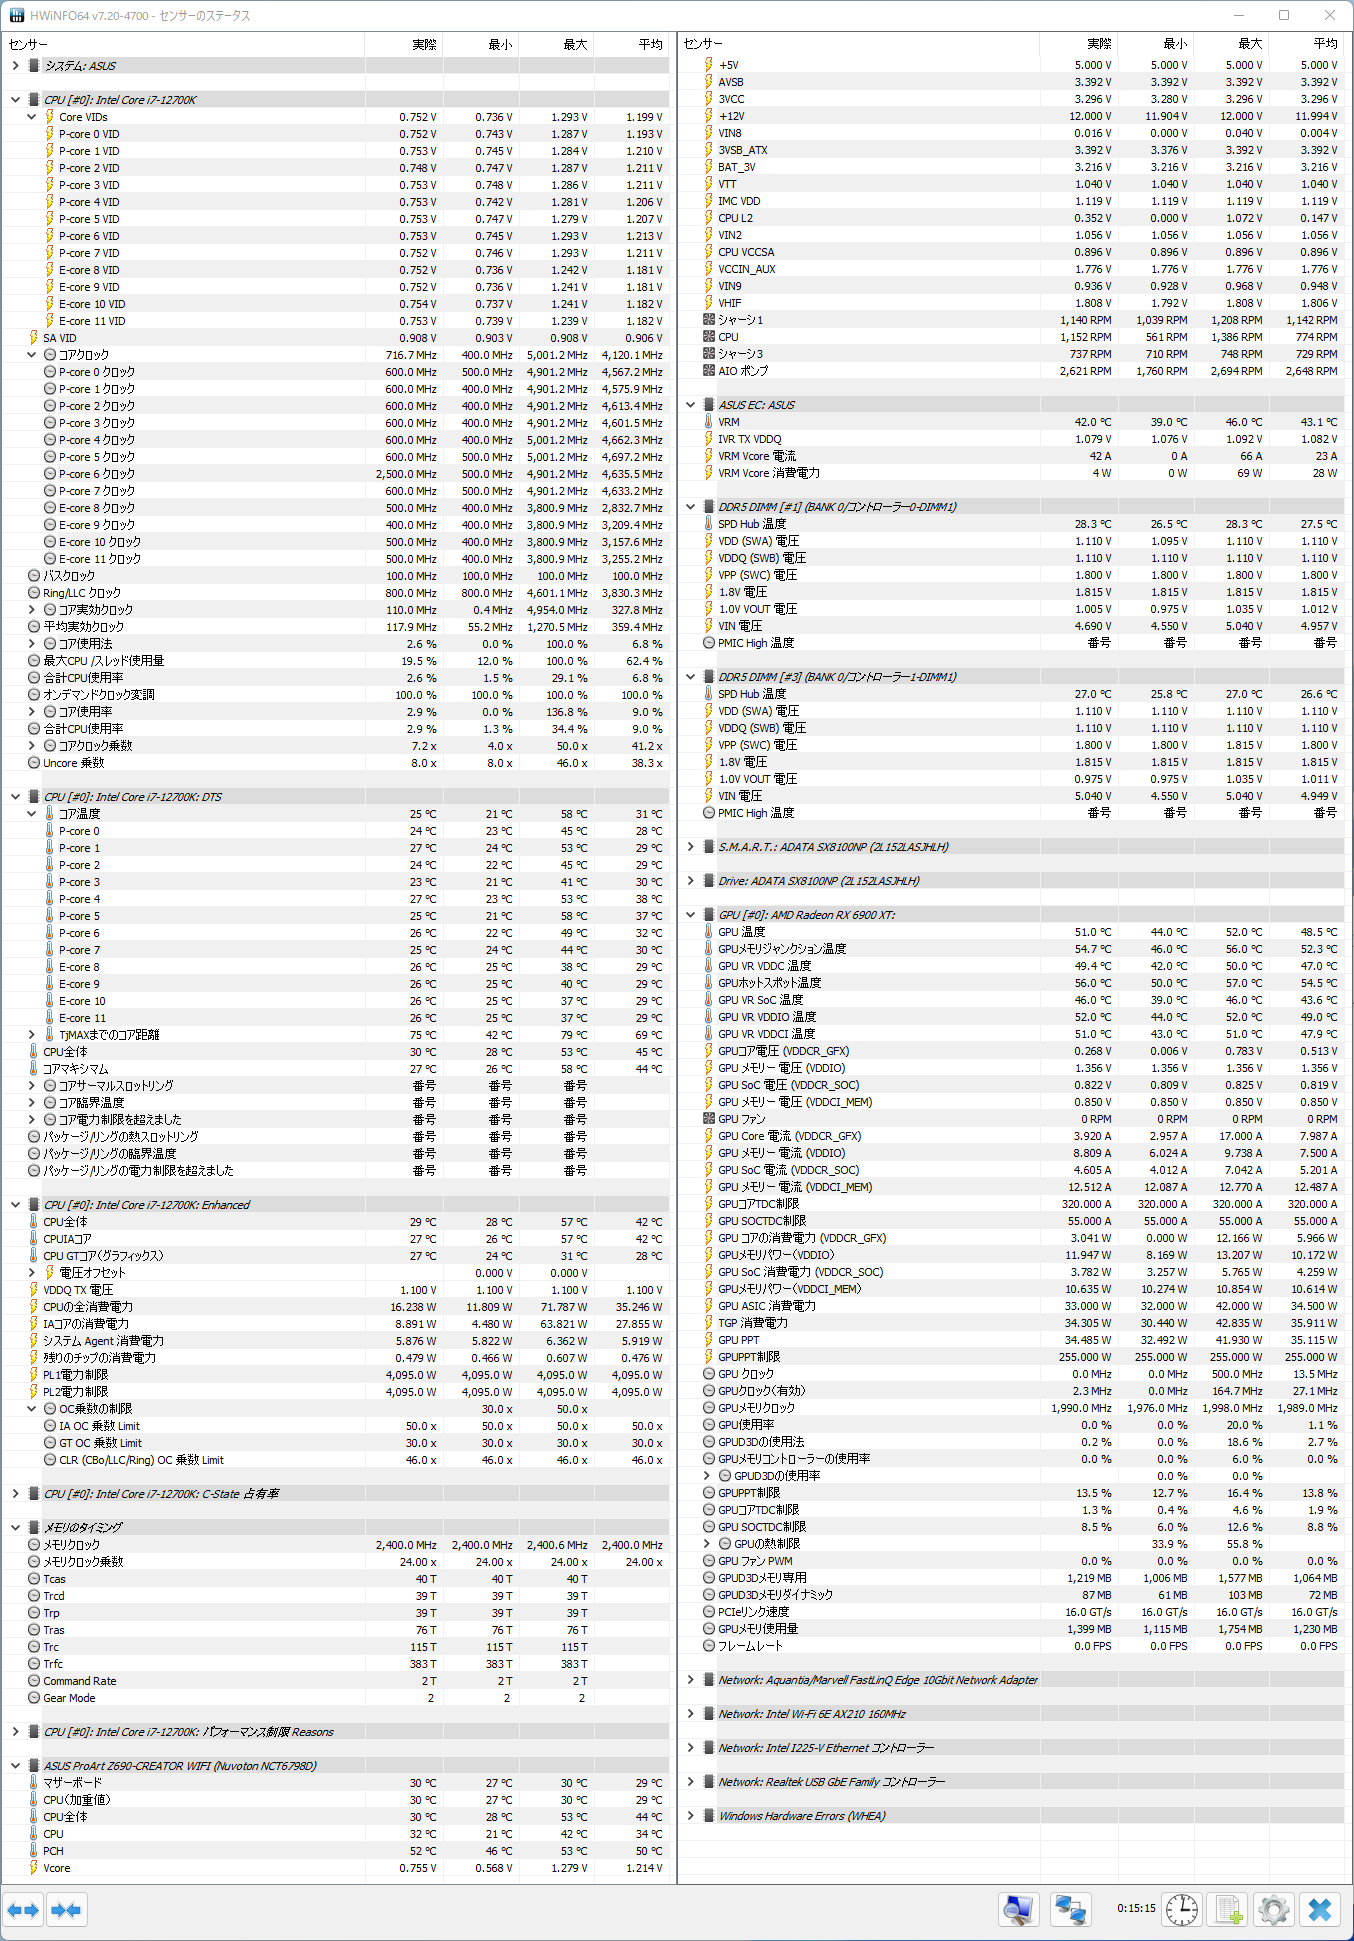The height and width of the screenshot is (1941, 1354).
Task: Click the left panel センサー column header
Action: [183, 44]
